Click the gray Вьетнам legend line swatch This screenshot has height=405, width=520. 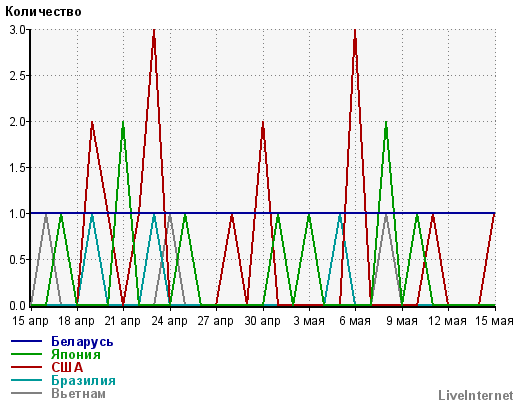(x=26, y=393)
